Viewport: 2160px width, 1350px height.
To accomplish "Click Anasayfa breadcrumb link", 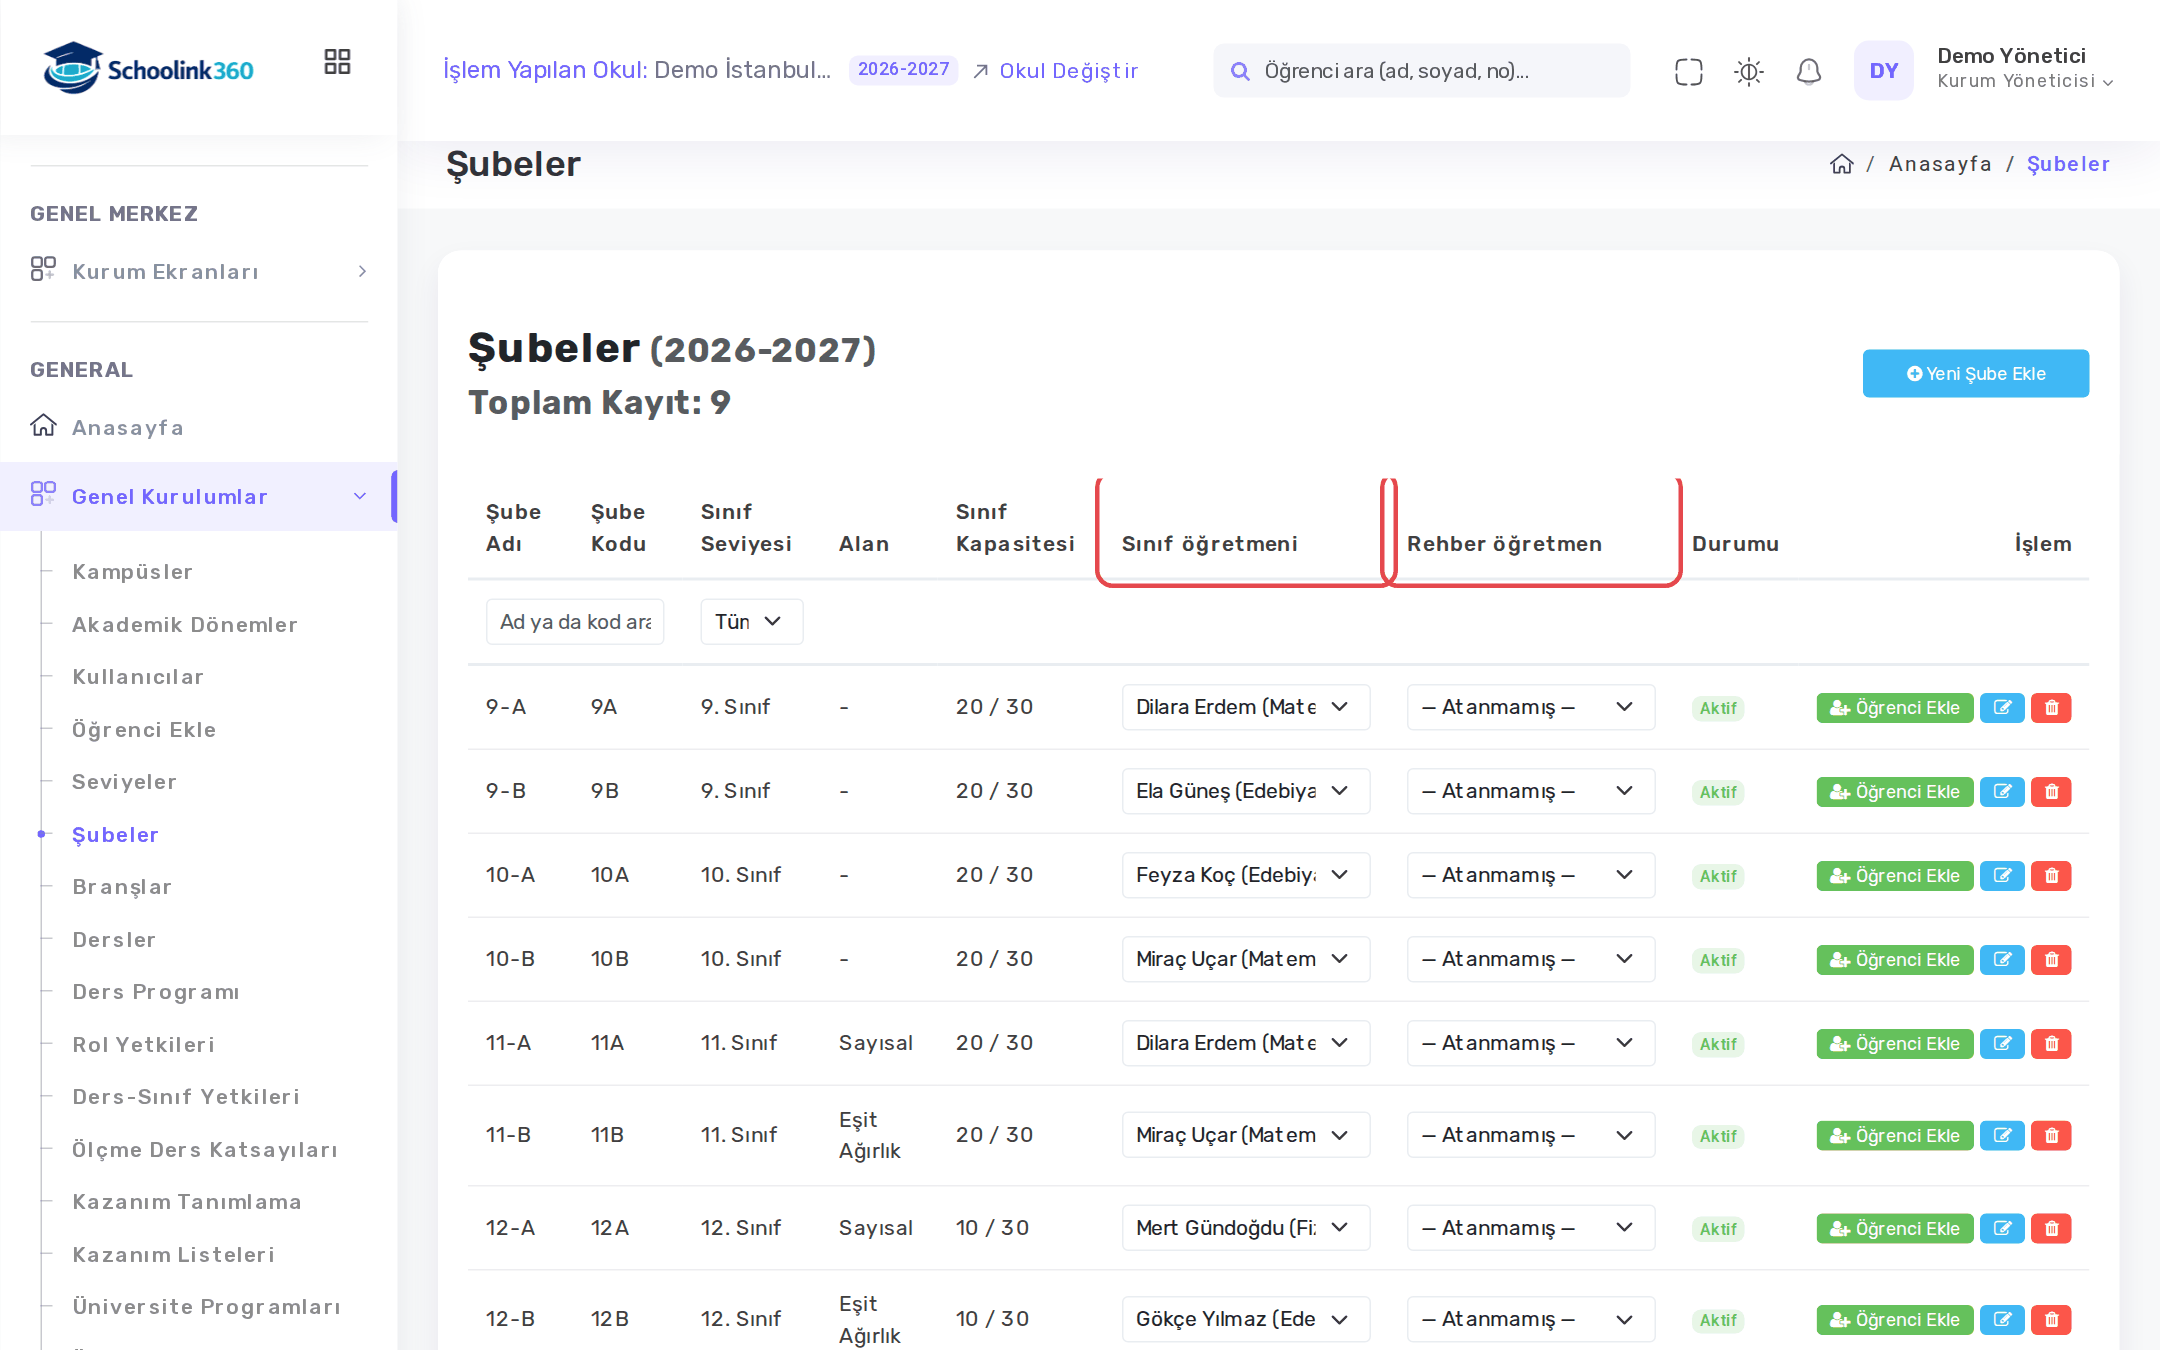I will point(1940,164).
